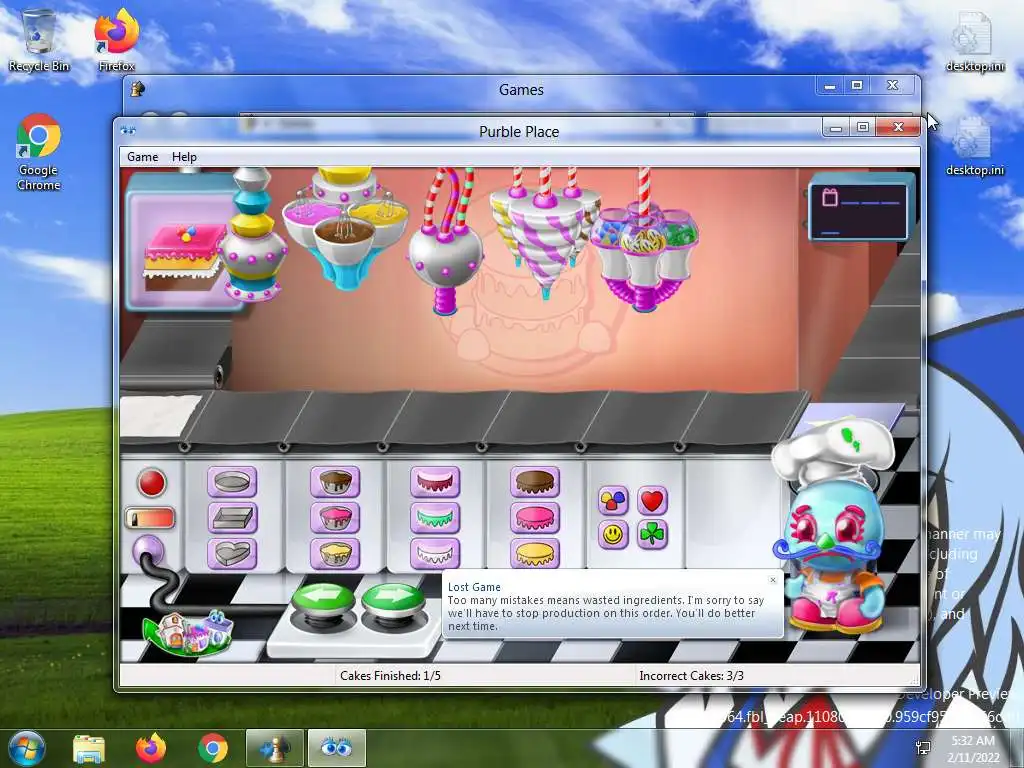Select the heart-shaped cake pan button
Viewport: 1024px width, 768px height.
[232, 553]
